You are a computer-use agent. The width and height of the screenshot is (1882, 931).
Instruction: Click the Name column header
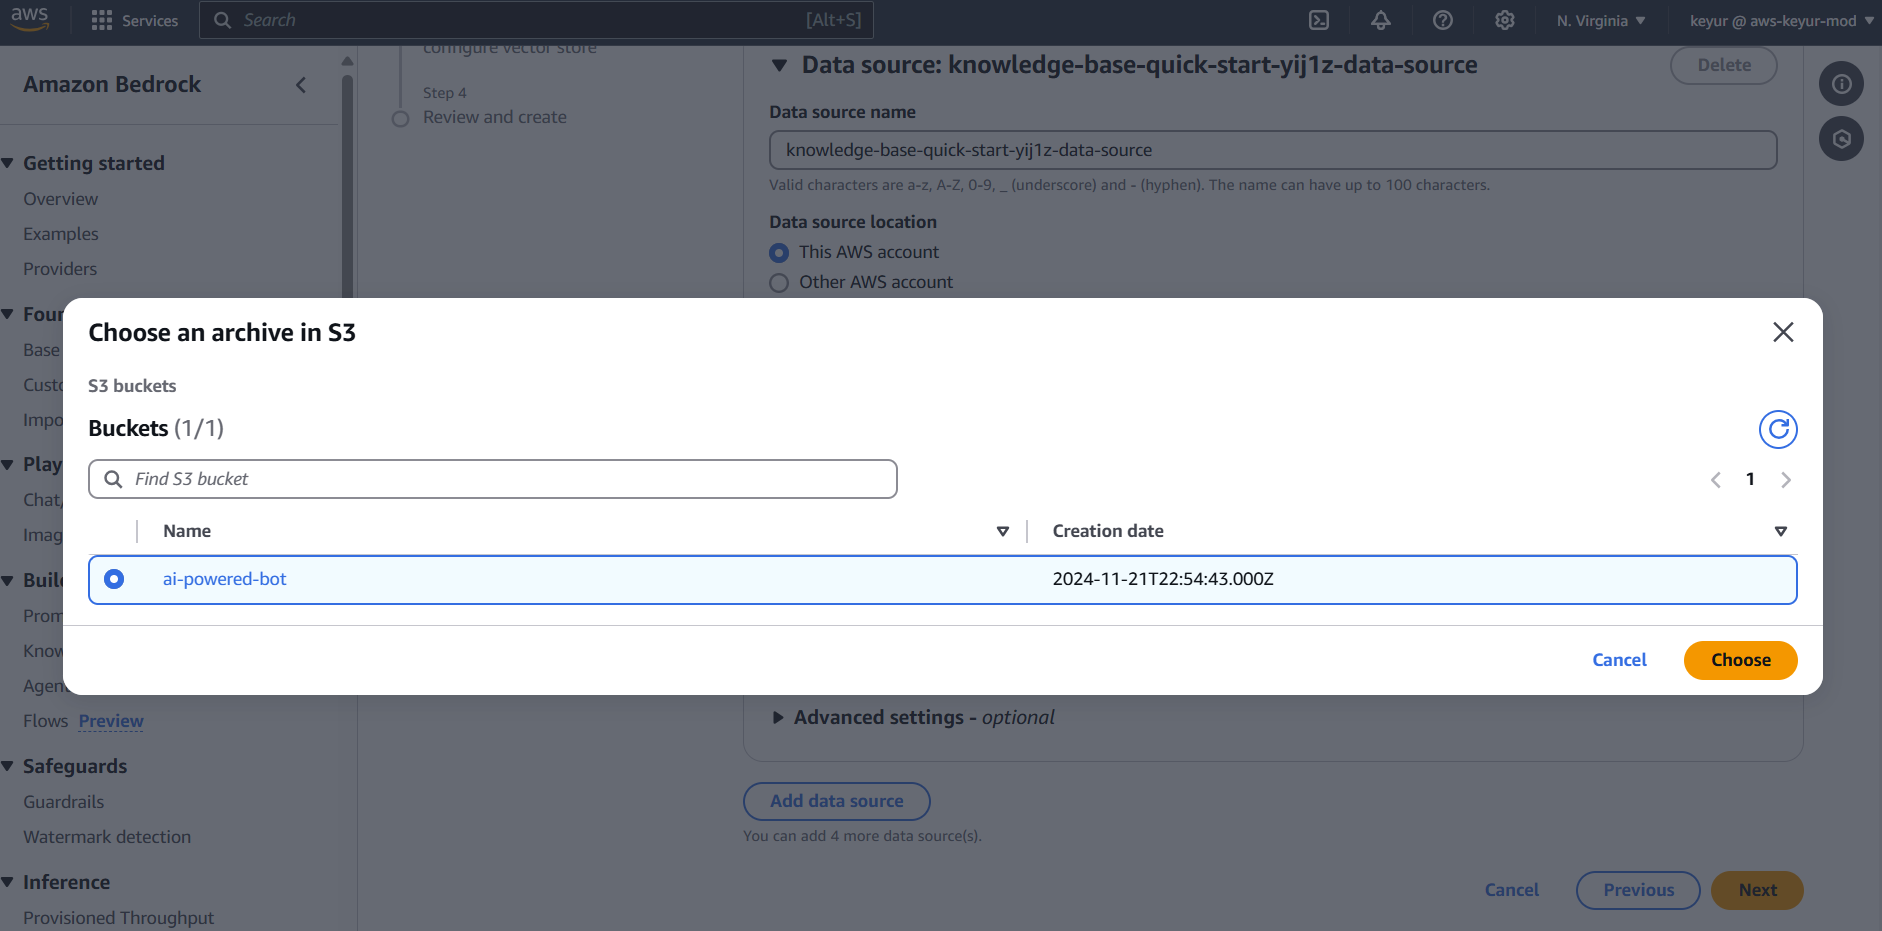click(x=187, y=531)
